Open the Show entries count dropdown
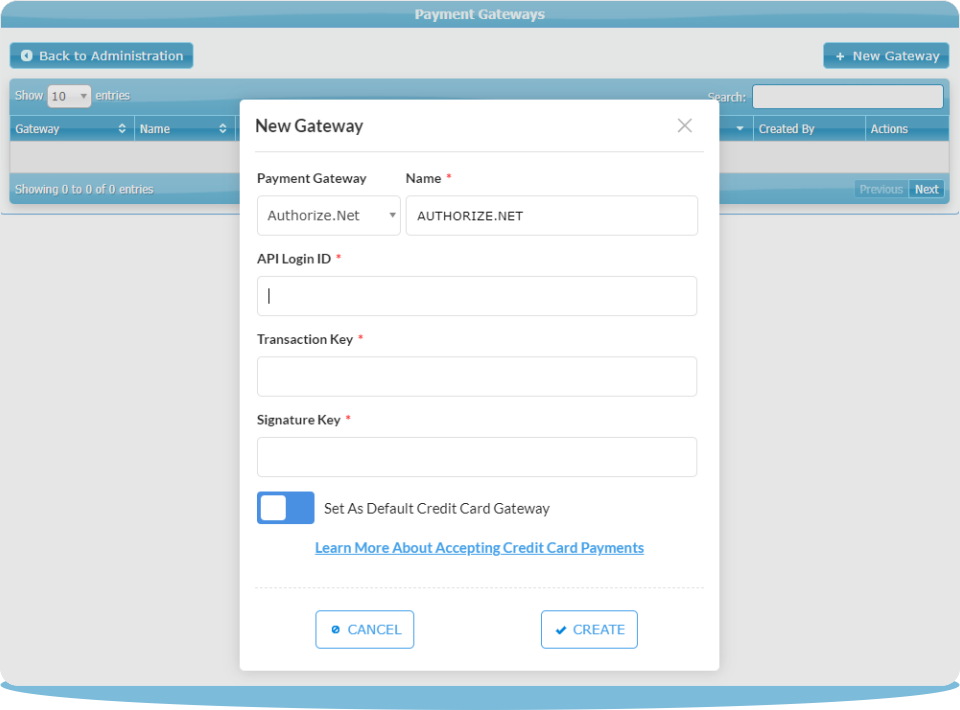The image size is (960, 710). (69, 96)
